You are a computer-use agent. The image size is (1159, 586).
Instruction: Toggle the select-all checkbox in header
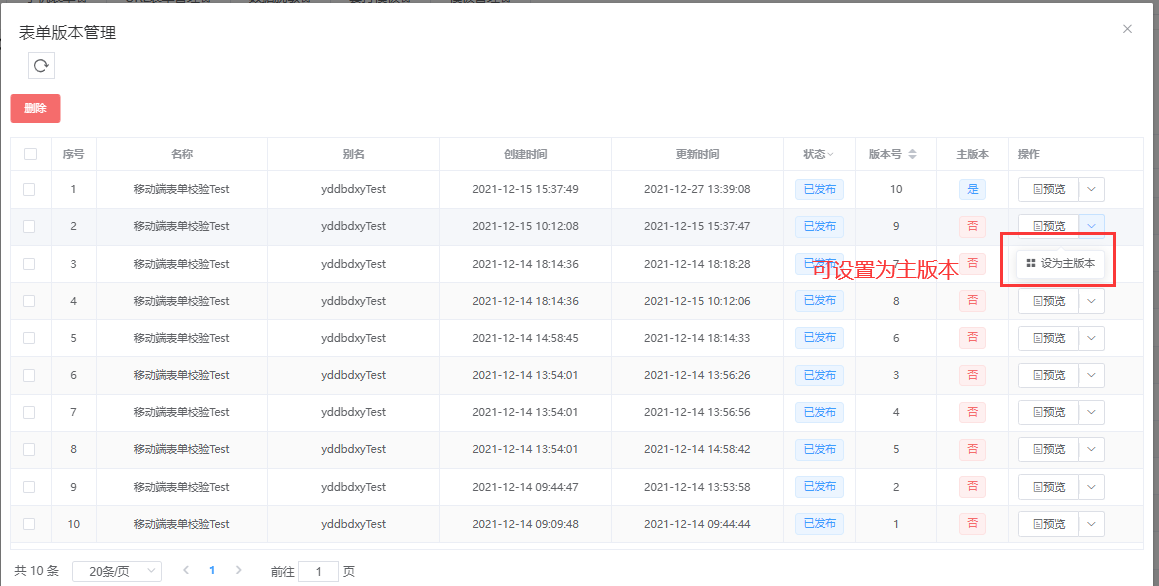click(30, 154)
